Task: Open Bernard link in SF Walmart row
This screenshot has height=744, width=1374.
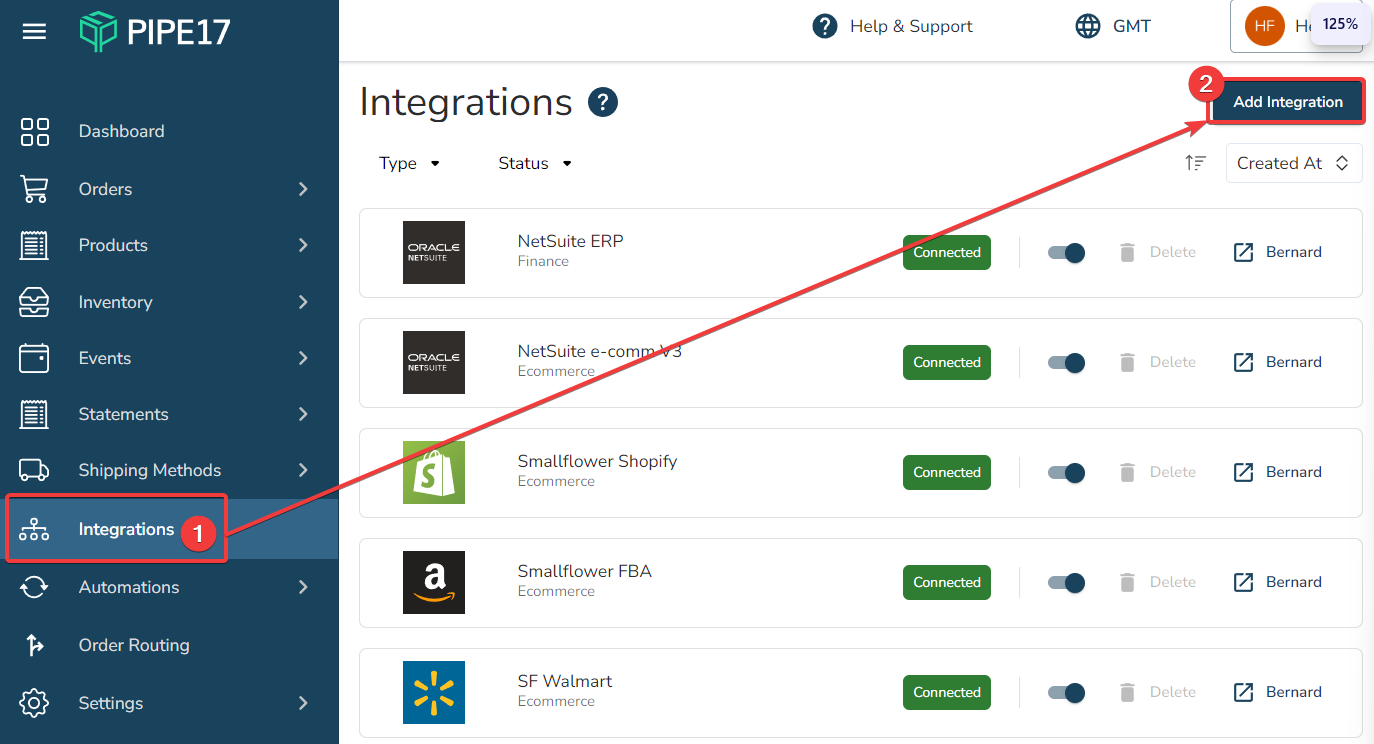Action: (1294, 692)
